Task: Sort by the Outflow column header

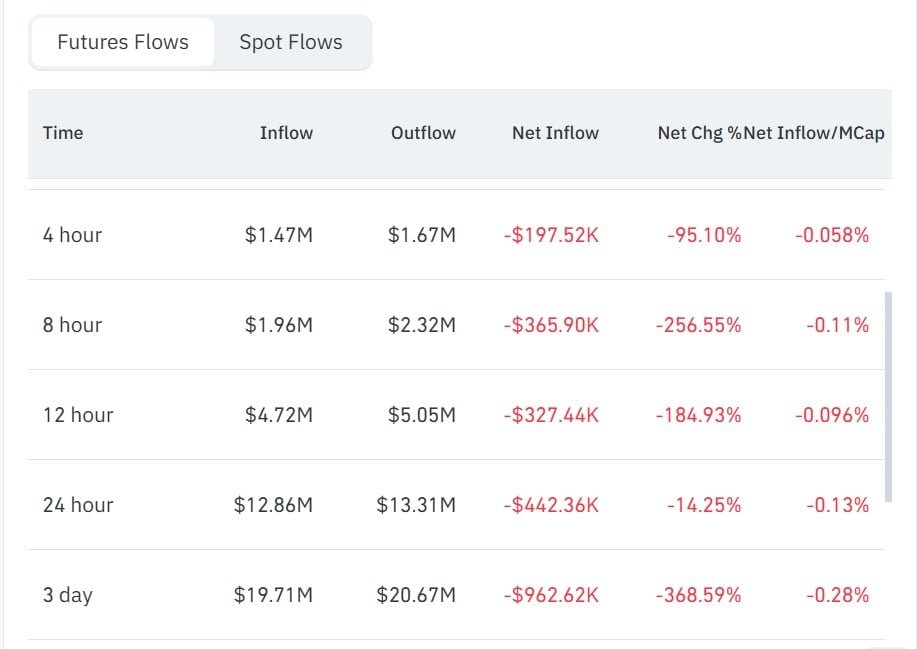Action: (x=423, y=133)
